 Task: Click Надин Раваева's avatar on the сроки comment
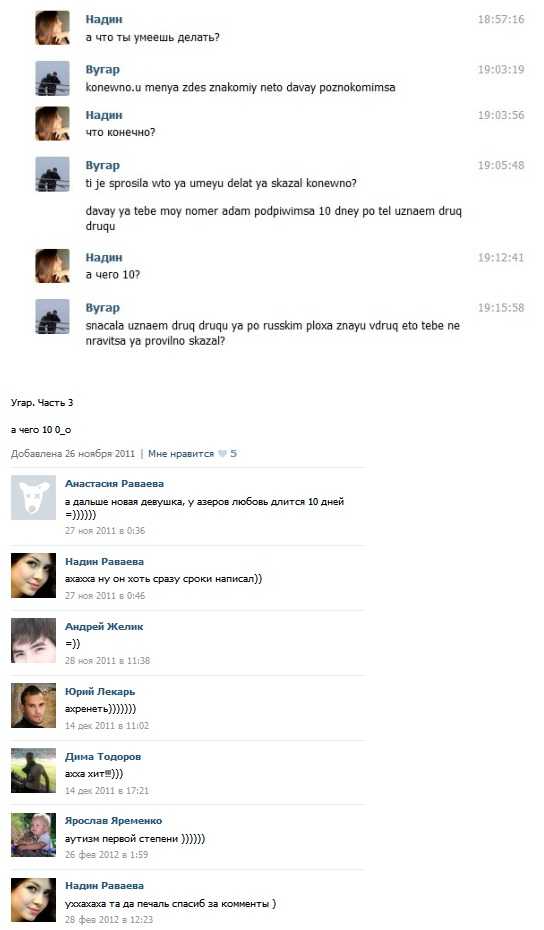tap(33, 575)
